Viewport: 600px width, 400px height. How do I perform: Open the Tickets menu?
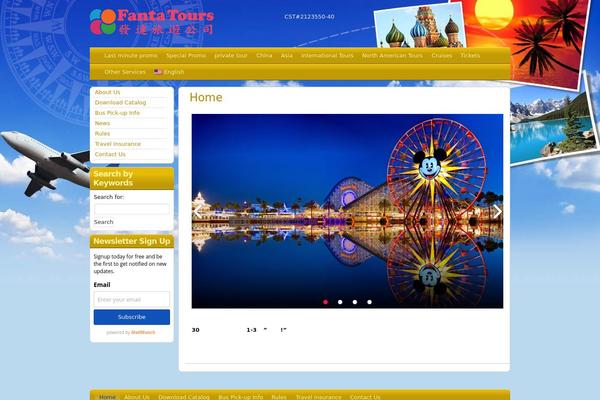(x=470, y=56)
